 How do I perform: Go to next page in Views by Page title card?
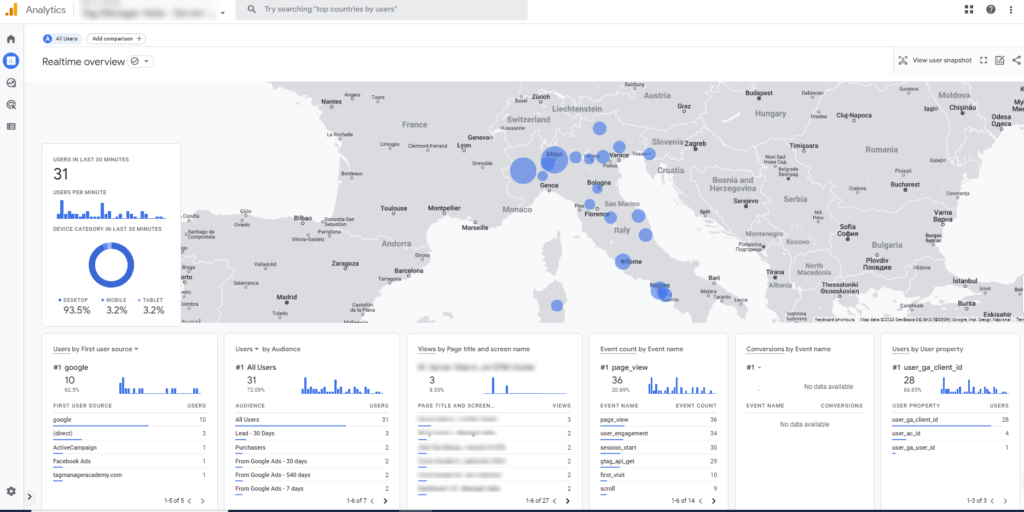(x=568, y=501)
